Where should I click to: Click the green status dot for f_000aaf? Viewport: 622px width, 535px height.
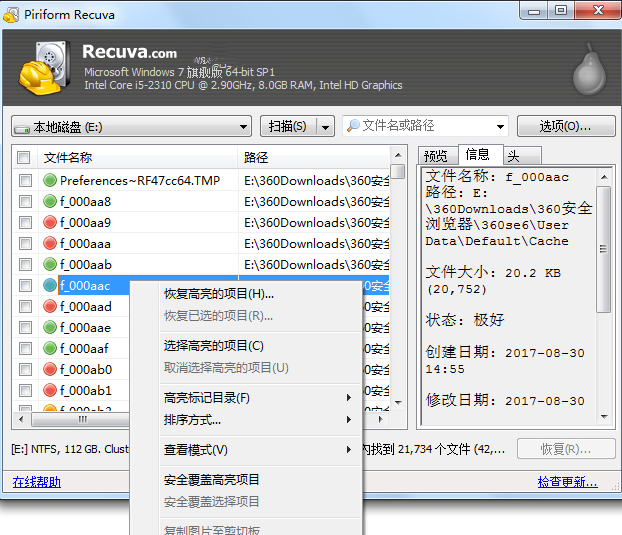tap(50, 348)
